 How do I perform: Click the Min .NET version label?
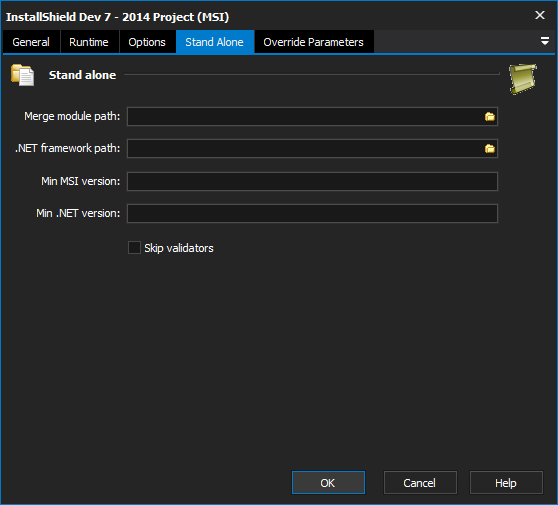click(78, 214)
